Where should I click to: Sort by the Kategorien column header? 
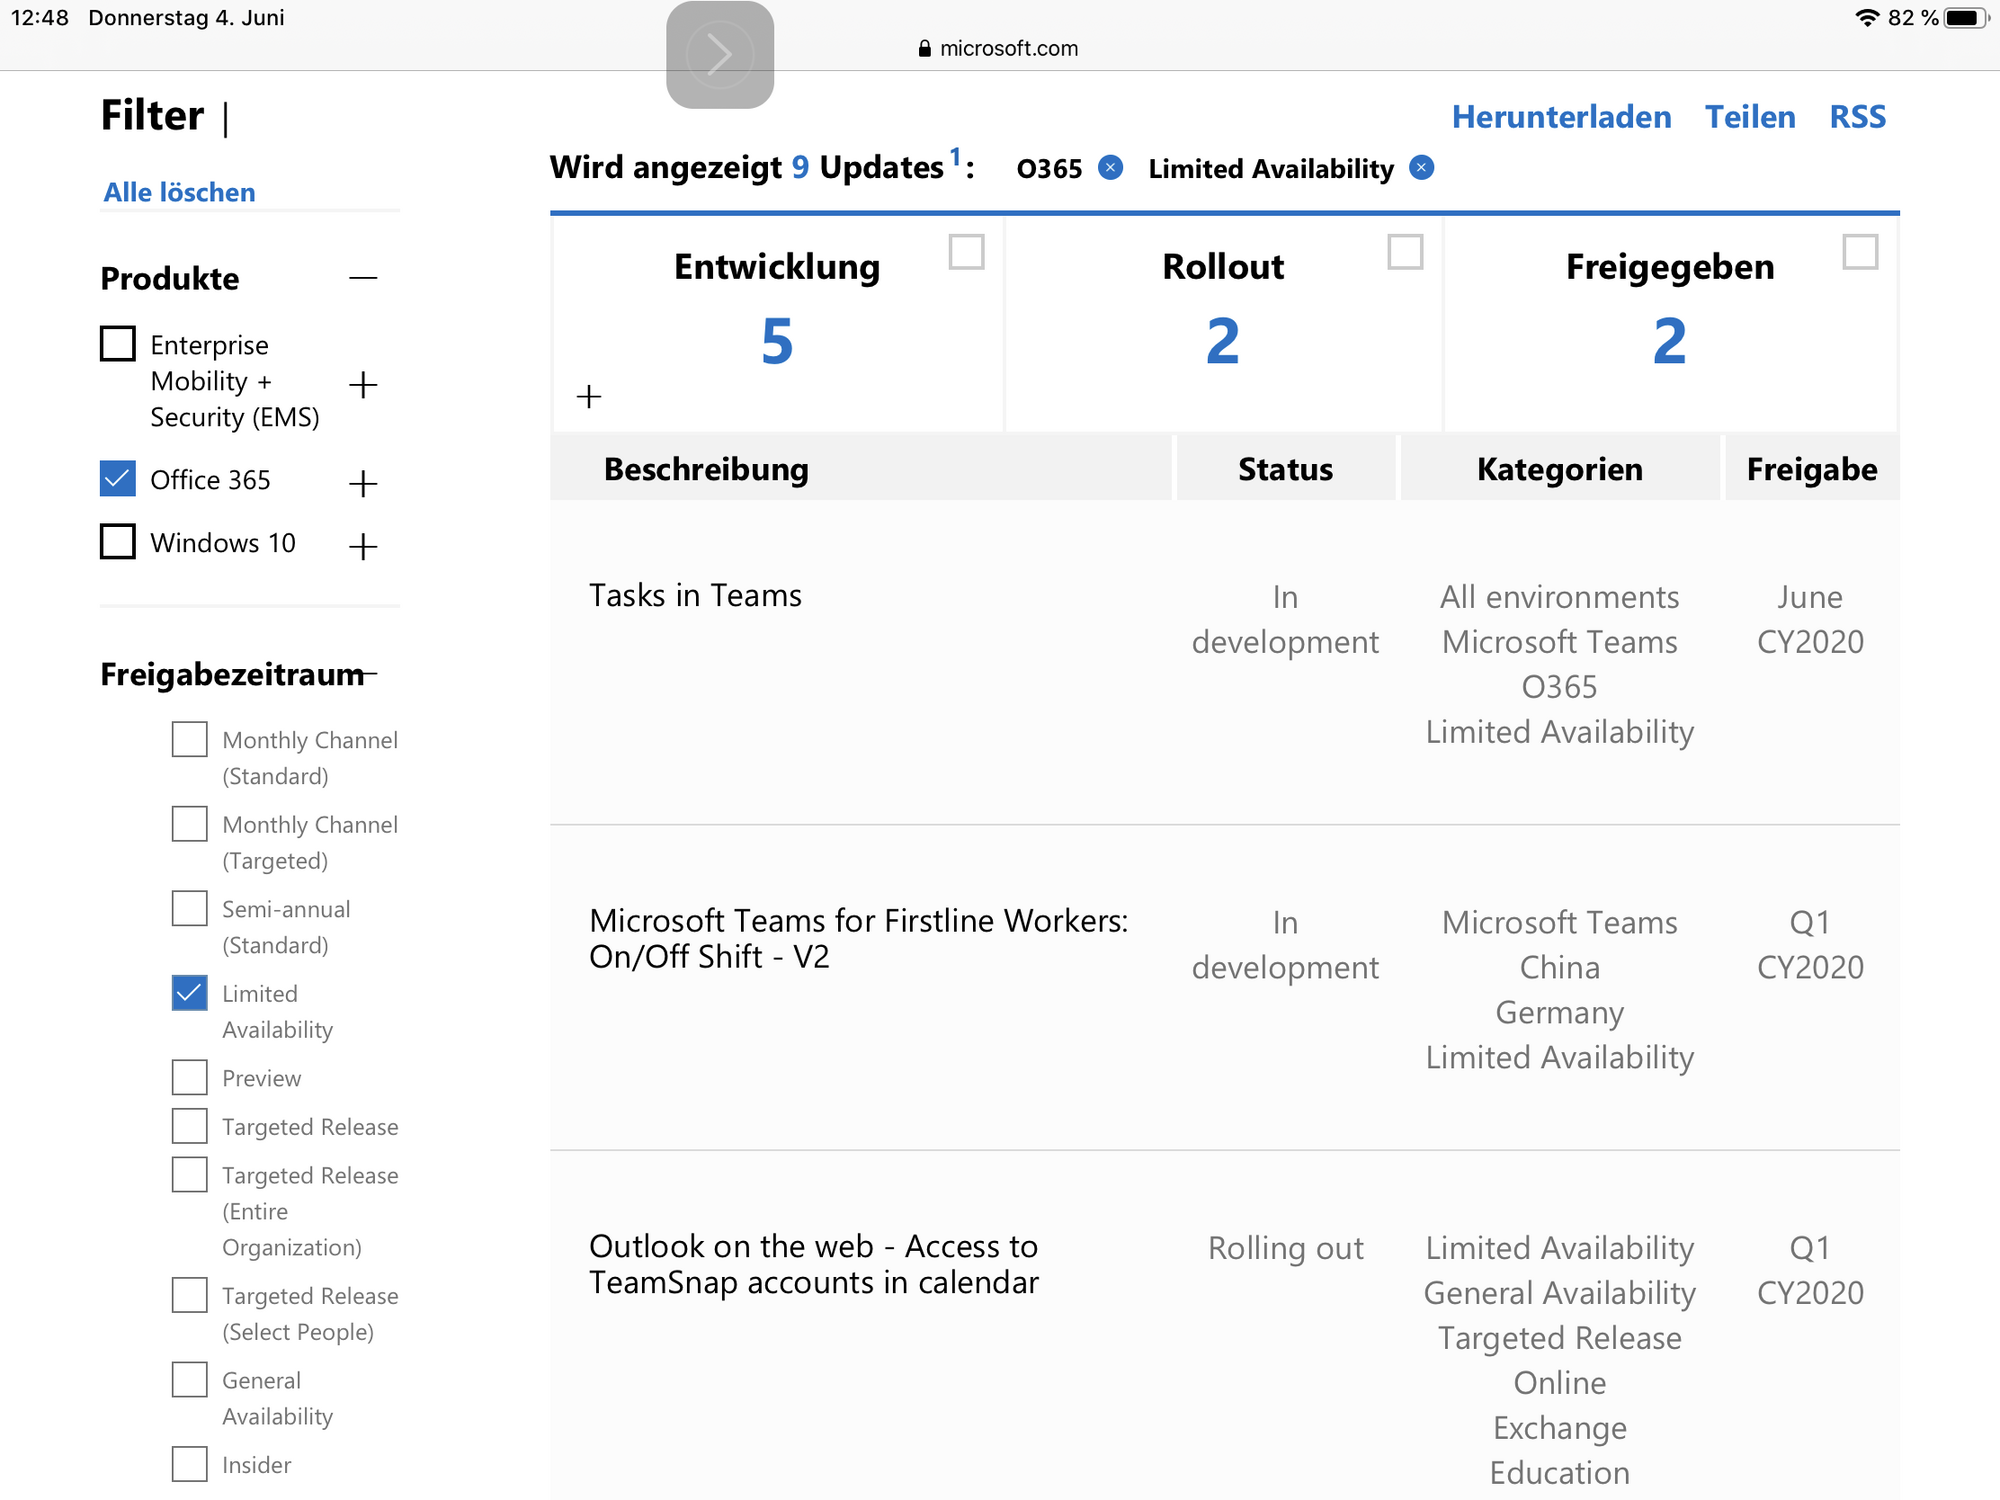(1560, 469)
